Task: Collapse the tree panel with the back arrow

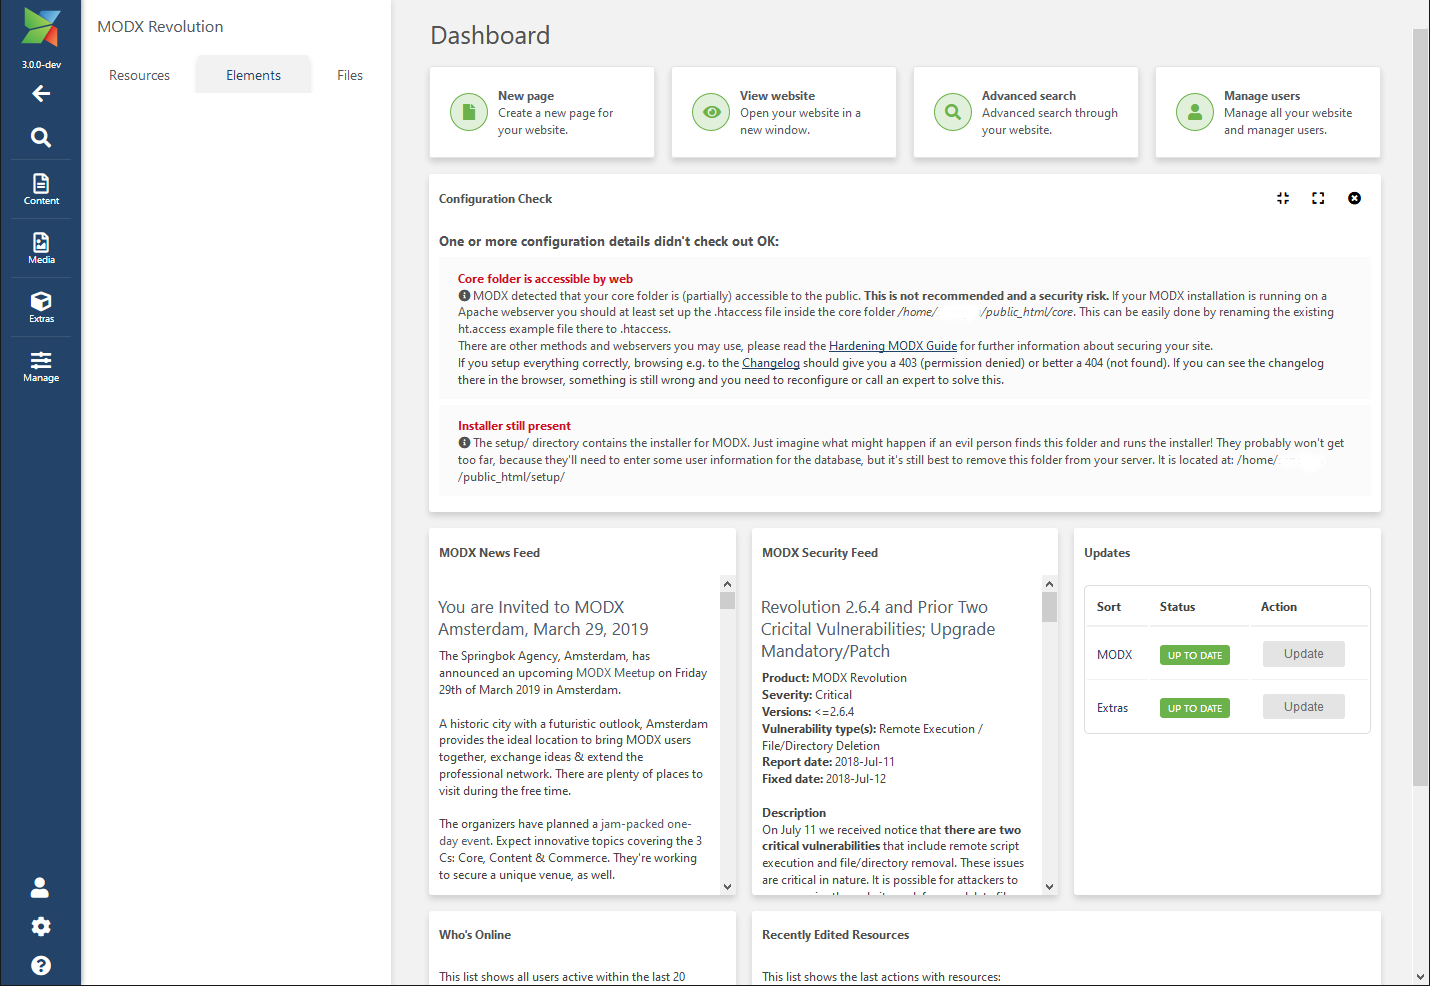Action: pos(41,94)
